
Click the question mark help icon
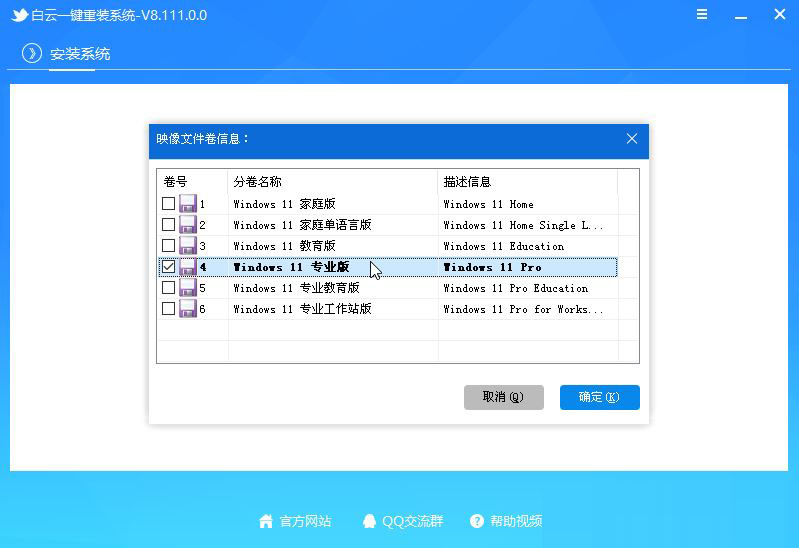coord(477,521)
